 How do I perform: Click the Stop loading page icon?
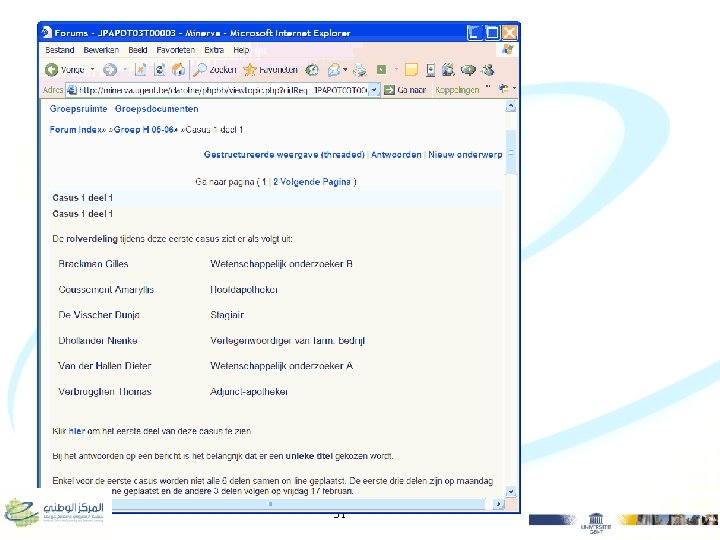(x=140, y=70)
